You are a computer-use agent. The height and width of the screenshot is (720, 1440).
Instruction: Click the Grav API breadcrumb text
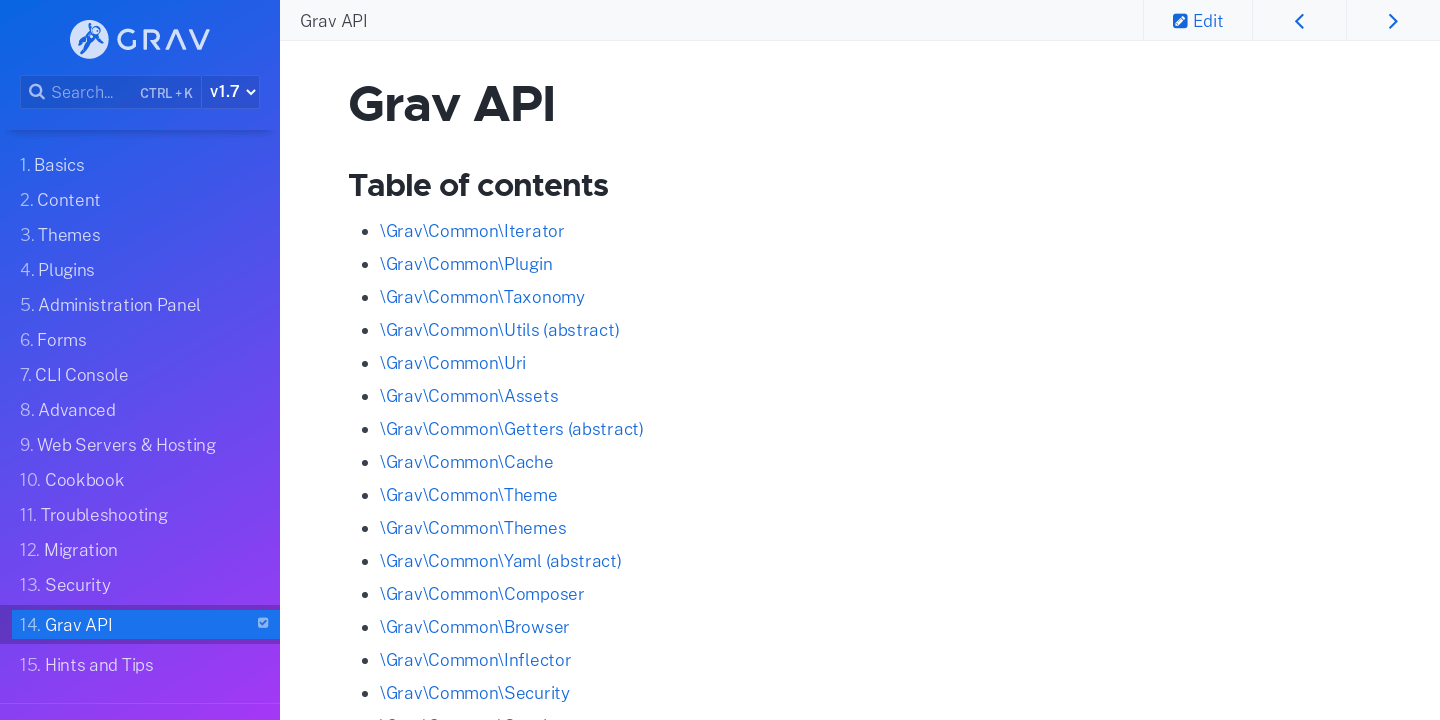(334, 21)
